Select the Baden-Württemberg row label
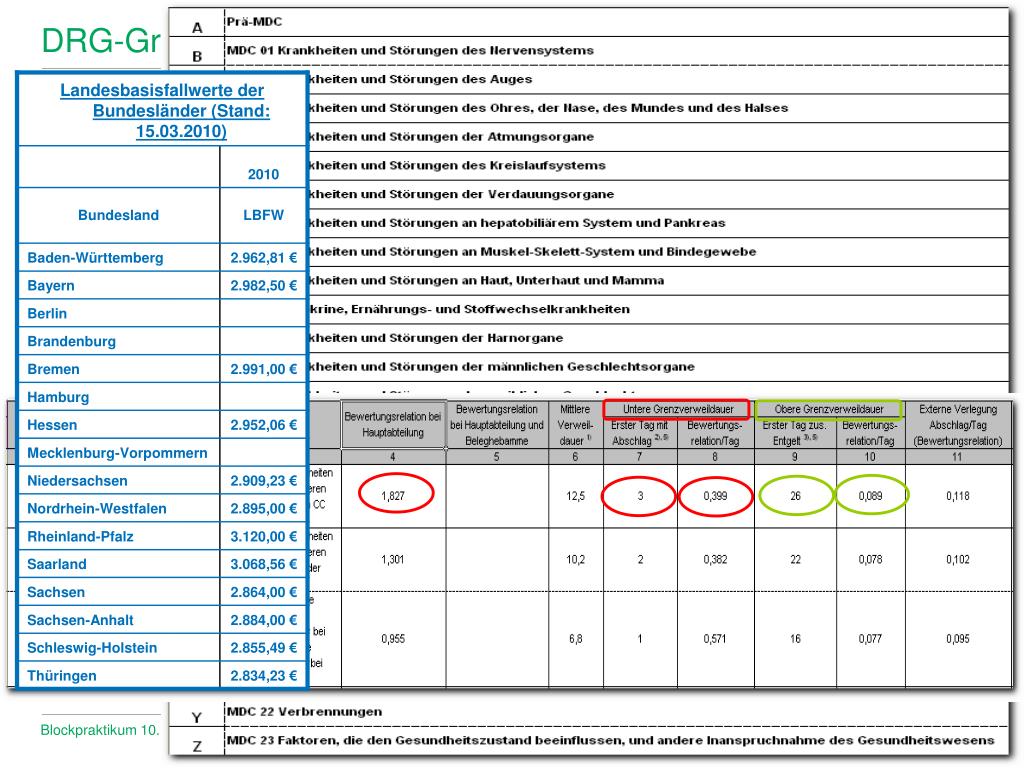Image resolution: width=1024 pixels, height=768 pixels. point(95,257)
